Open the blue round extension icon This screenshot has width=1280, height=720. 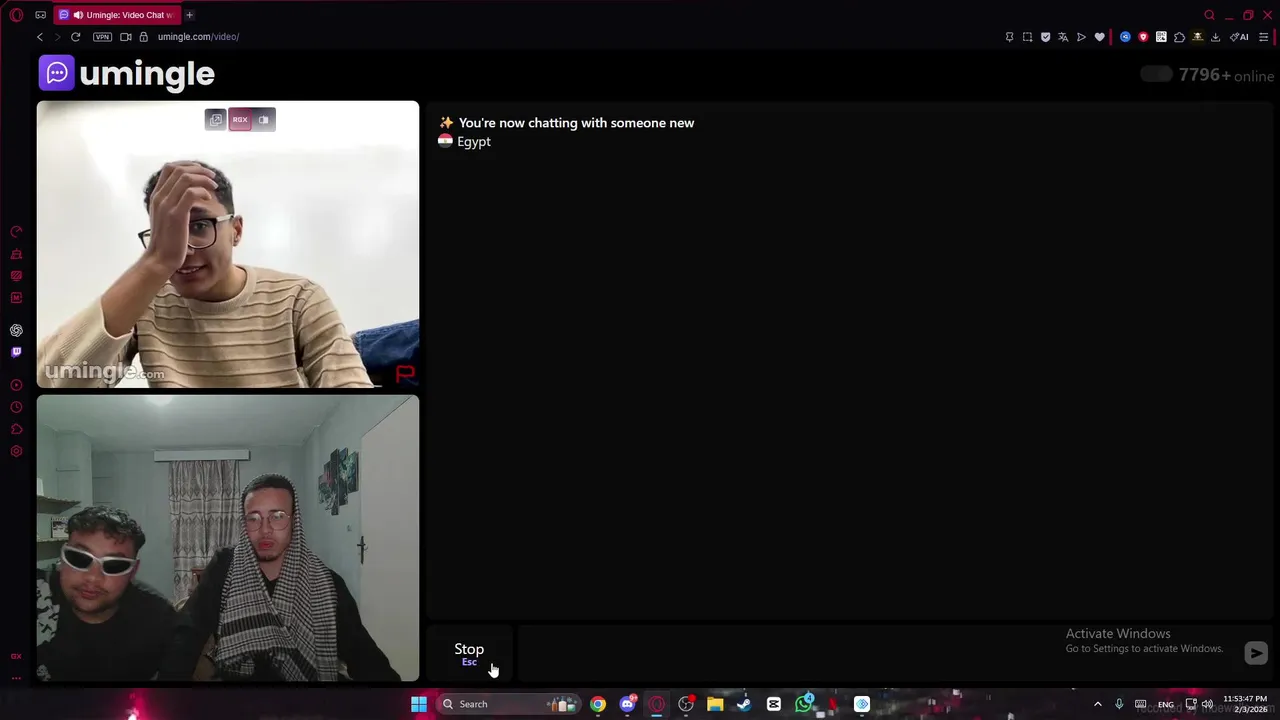[1125, 37]
